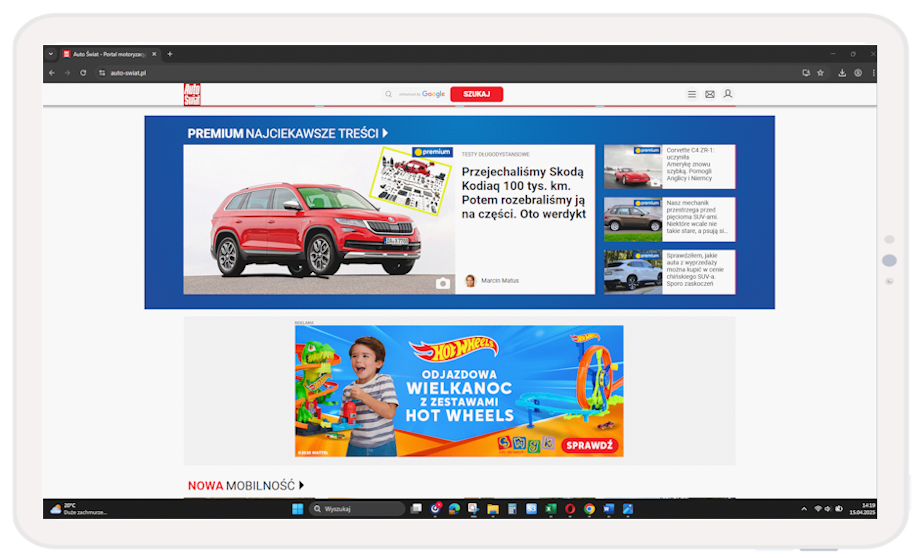
Task: Open the Chrome profile icon
Action: point(858,73)
